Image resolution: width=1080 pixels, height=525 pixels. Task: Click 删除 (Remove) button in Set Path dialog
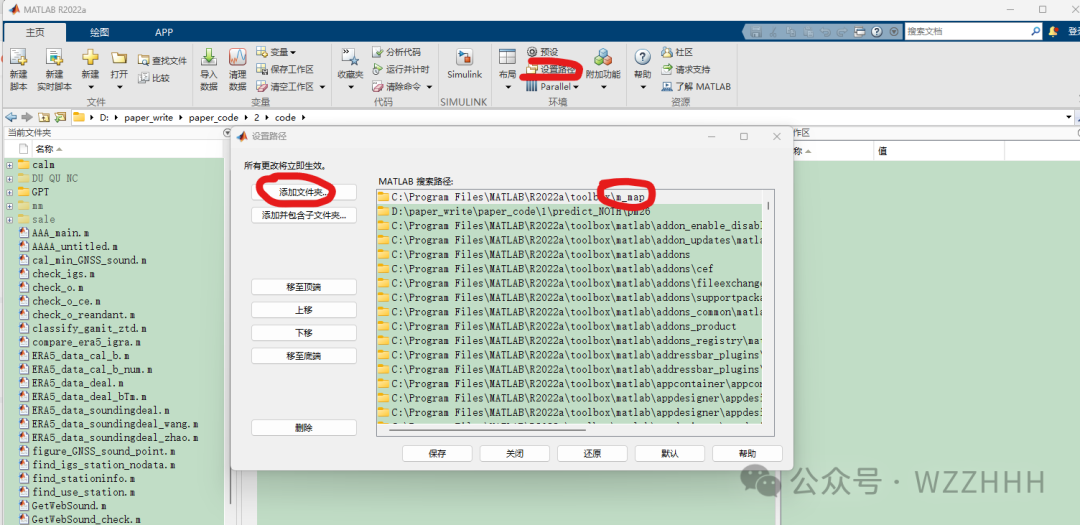point(304,428)
